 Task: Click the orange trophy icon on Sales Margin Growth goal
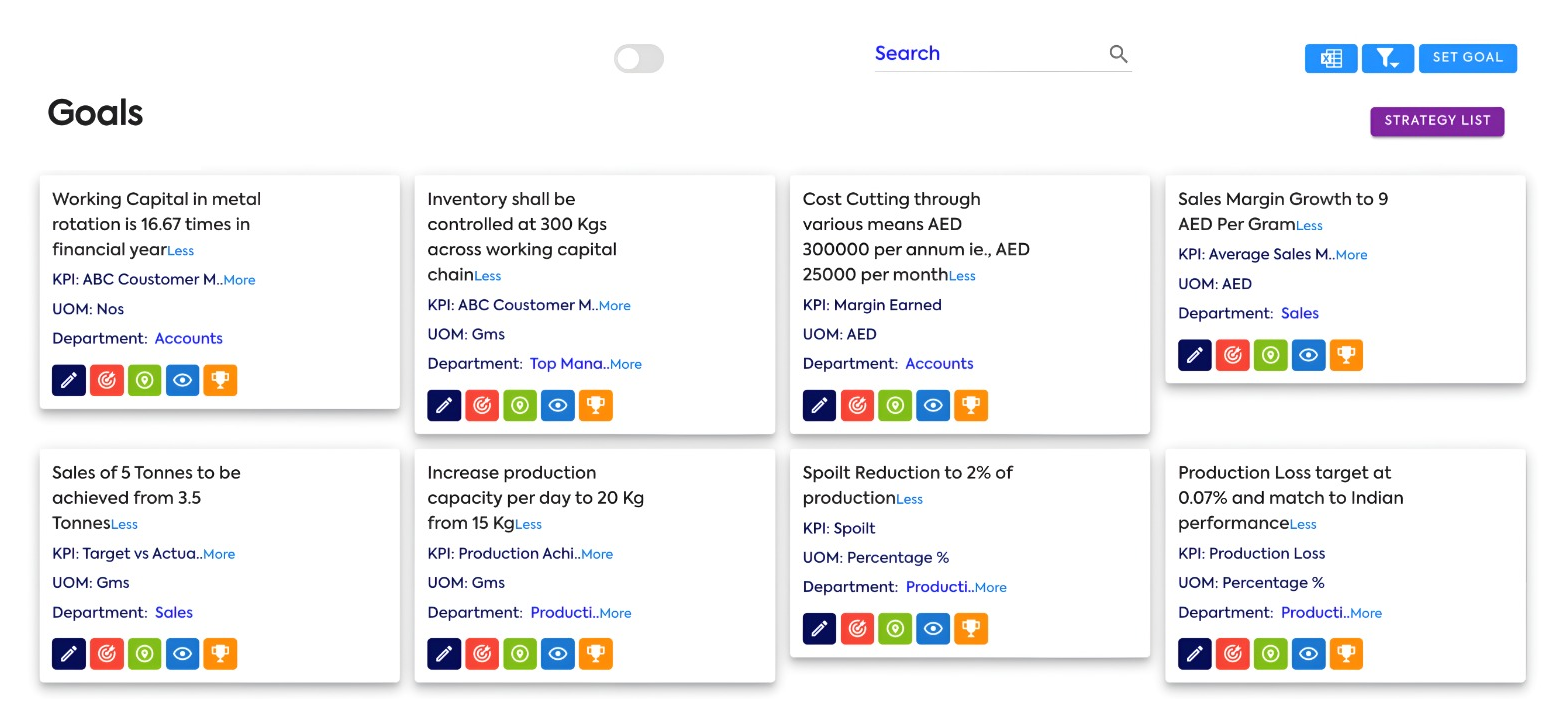pos(1346,355)
